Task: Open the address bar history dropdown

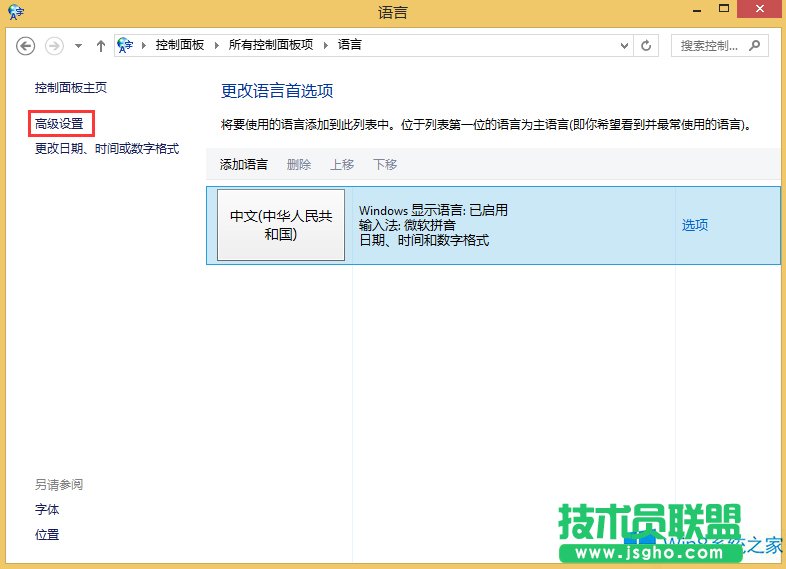Action: click(x=624, y=46)
